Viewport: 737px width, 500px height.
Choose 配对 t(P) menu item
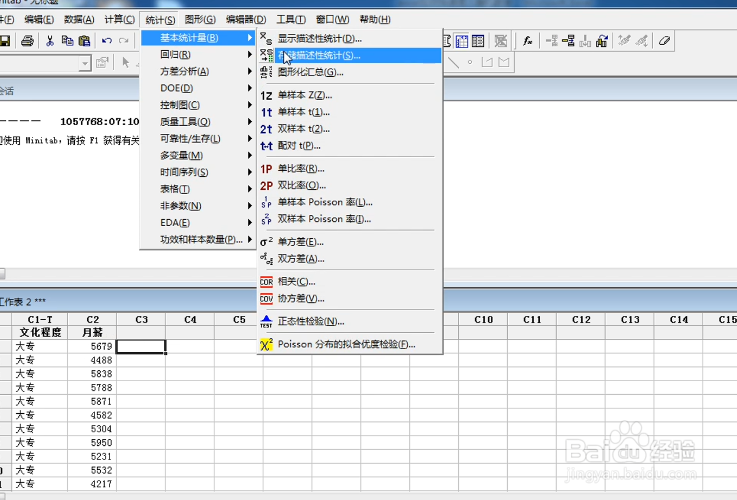pos(349,146)
